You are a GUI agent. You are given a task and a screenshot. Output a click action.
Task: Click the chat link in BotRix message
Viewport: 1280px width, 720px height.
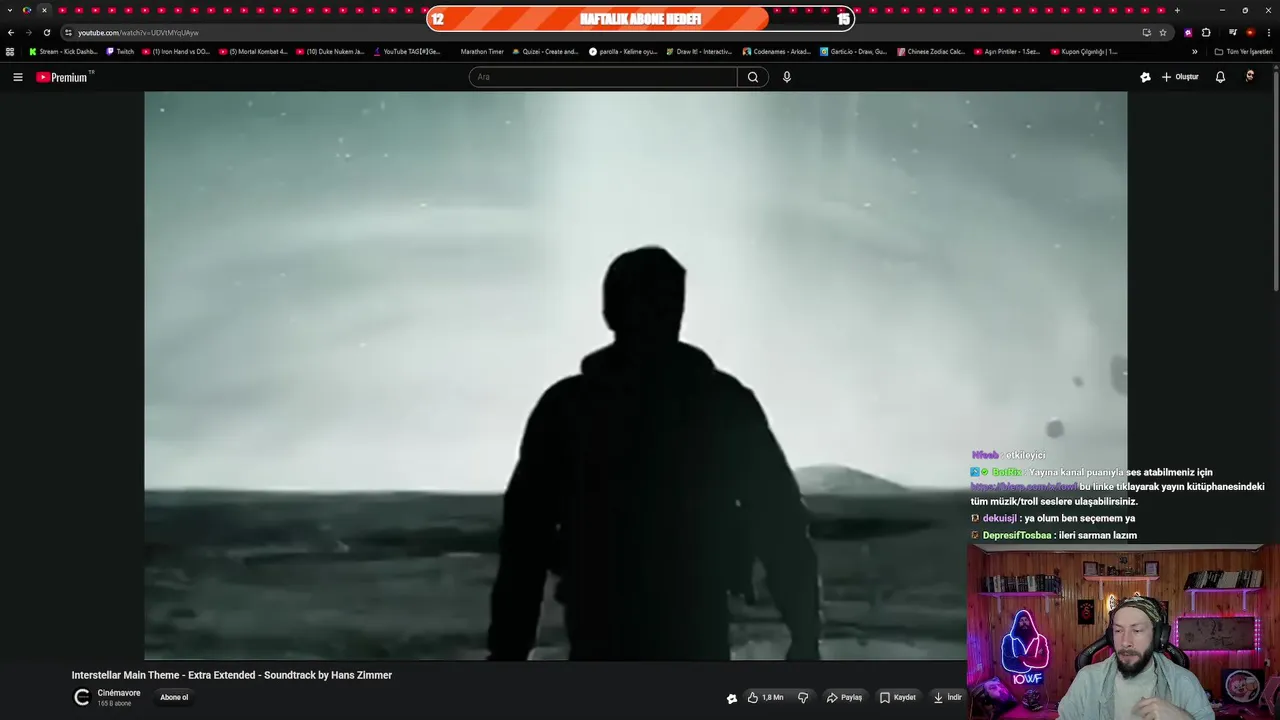coord(1023,487)
